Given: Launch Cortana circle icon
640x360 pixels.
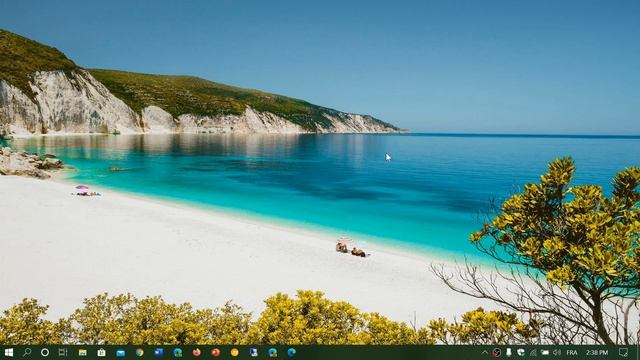Looking at the screenshot, I should click(x=45, y=352).
